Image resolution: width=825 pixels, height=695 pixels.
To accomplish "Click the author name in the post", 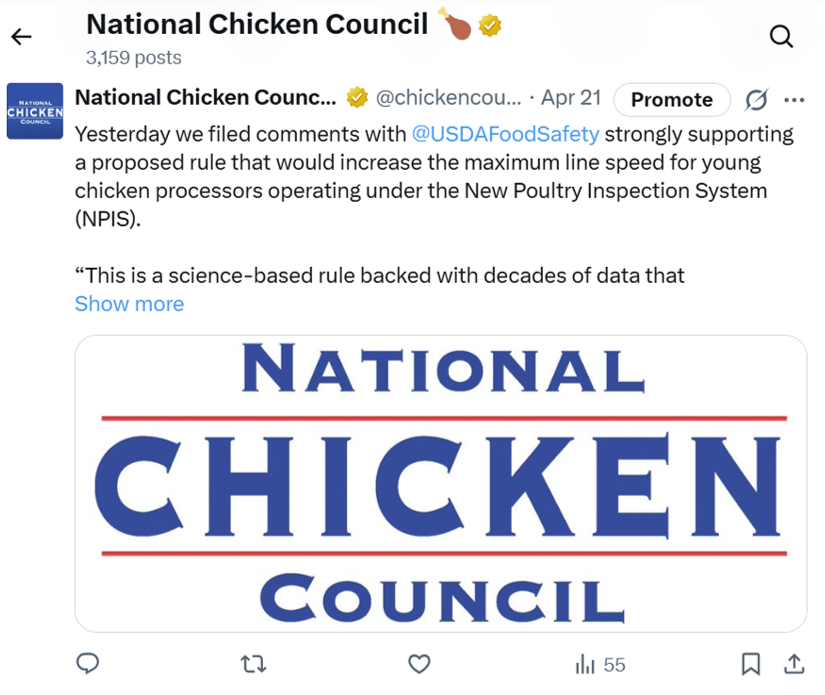I will 206,98.
